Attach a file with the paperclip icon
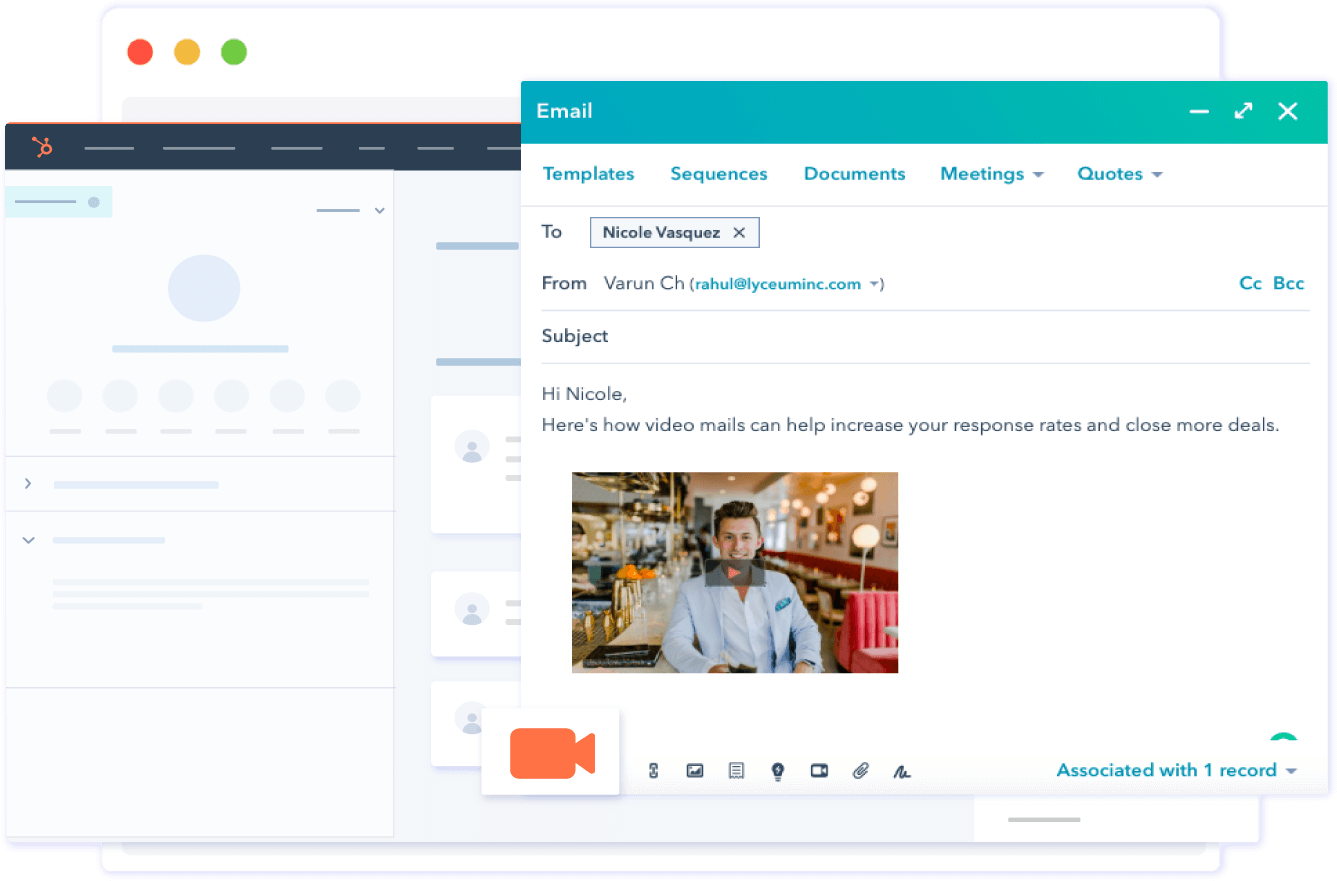 pos(861,771)
